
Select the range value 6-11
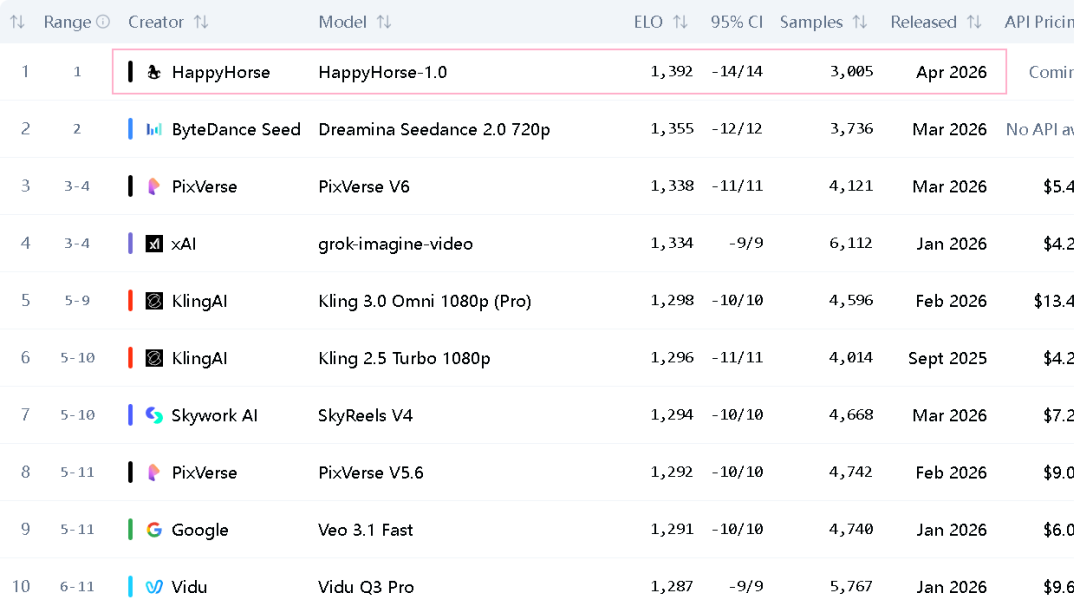[x=77, y=586]
